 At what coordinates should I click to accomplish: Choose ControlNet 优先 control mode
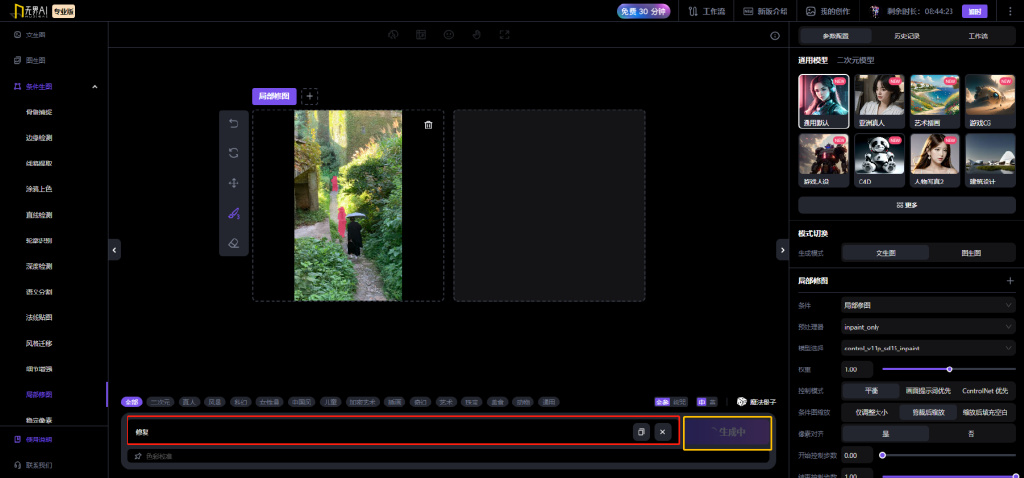(x=985, y=390)
